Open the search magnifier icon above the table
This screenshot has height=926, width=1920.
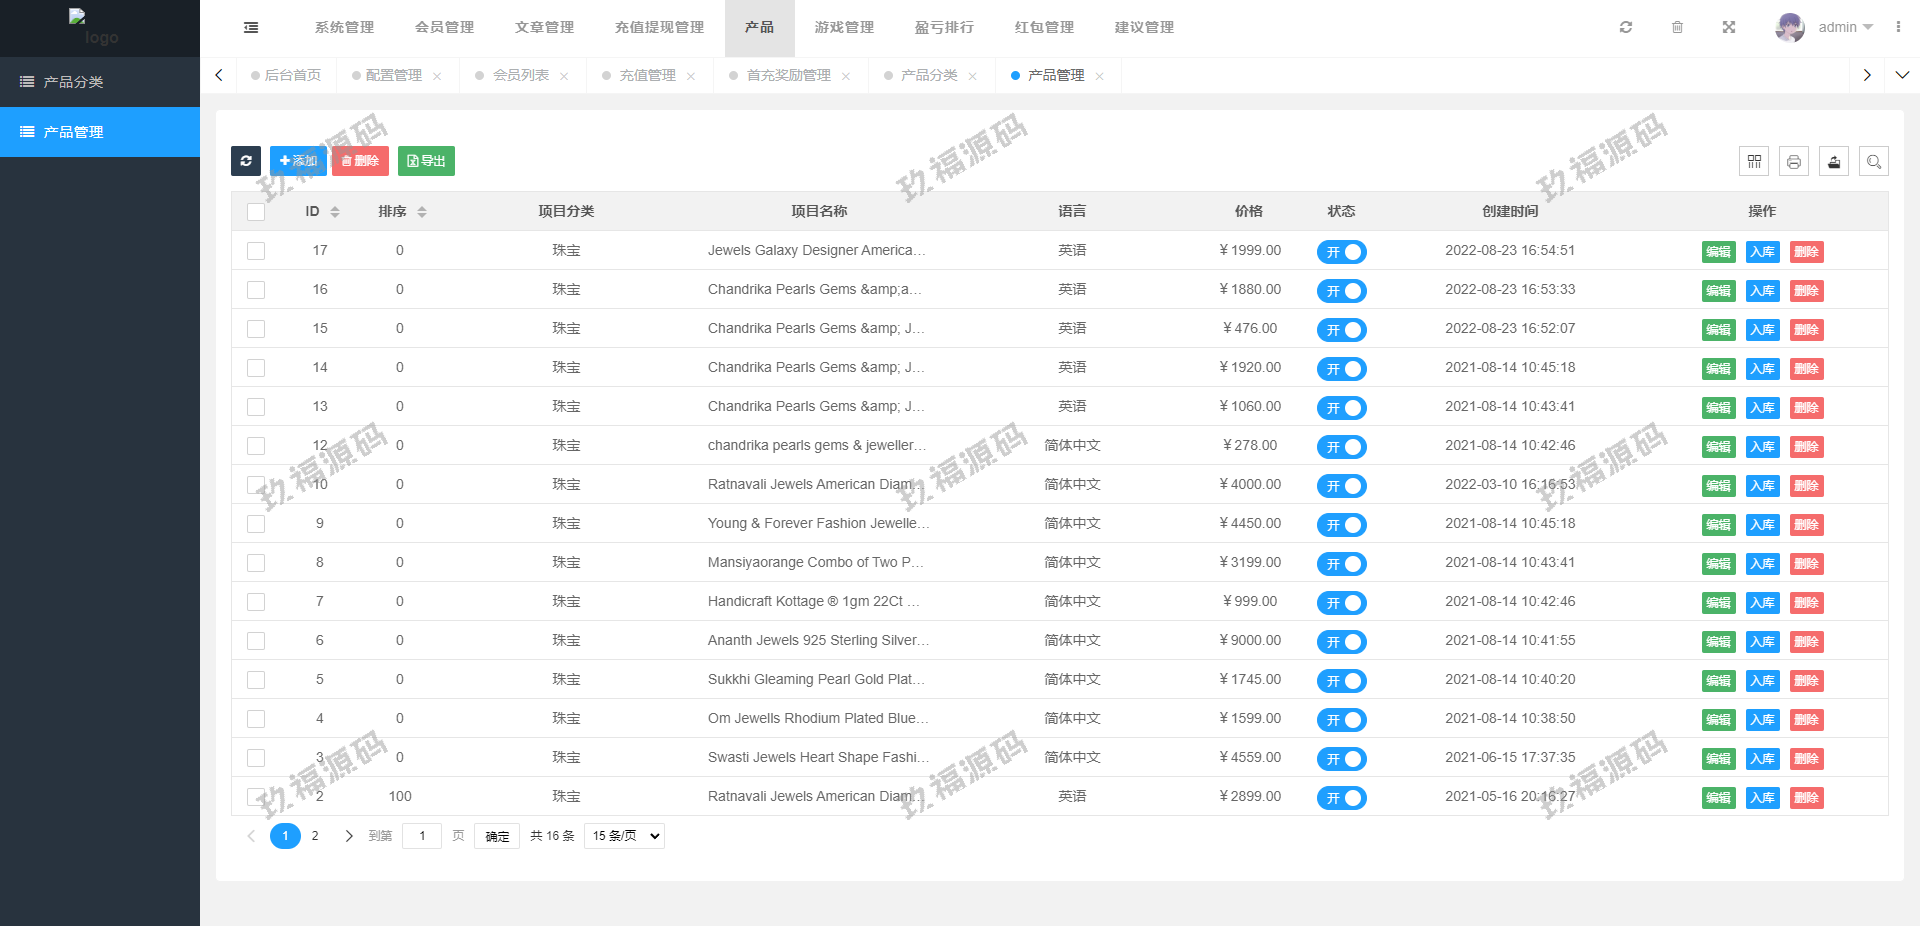pyautogui.click(x=1874, y=162)
